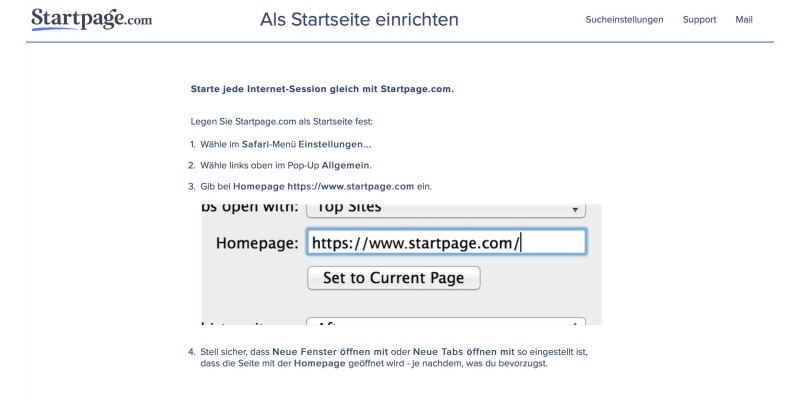Click the bold heading 'Starte jede Internet-Session'

coord(321,89)
